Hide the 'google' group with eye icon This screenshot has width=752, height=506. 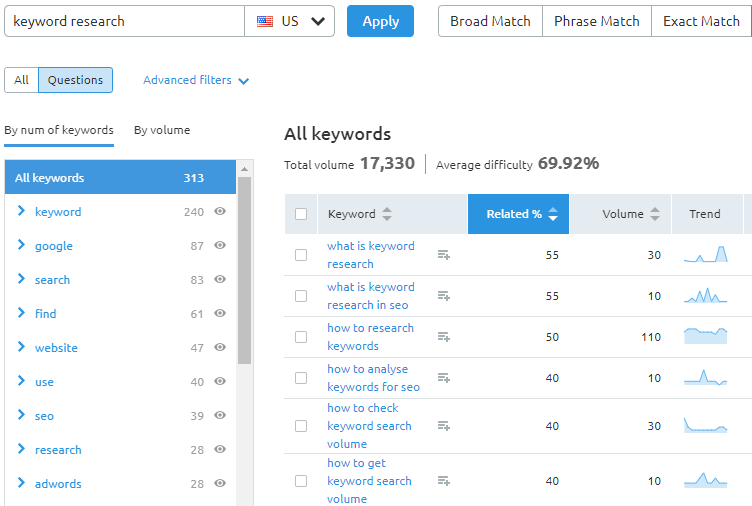tap(220, 246)
